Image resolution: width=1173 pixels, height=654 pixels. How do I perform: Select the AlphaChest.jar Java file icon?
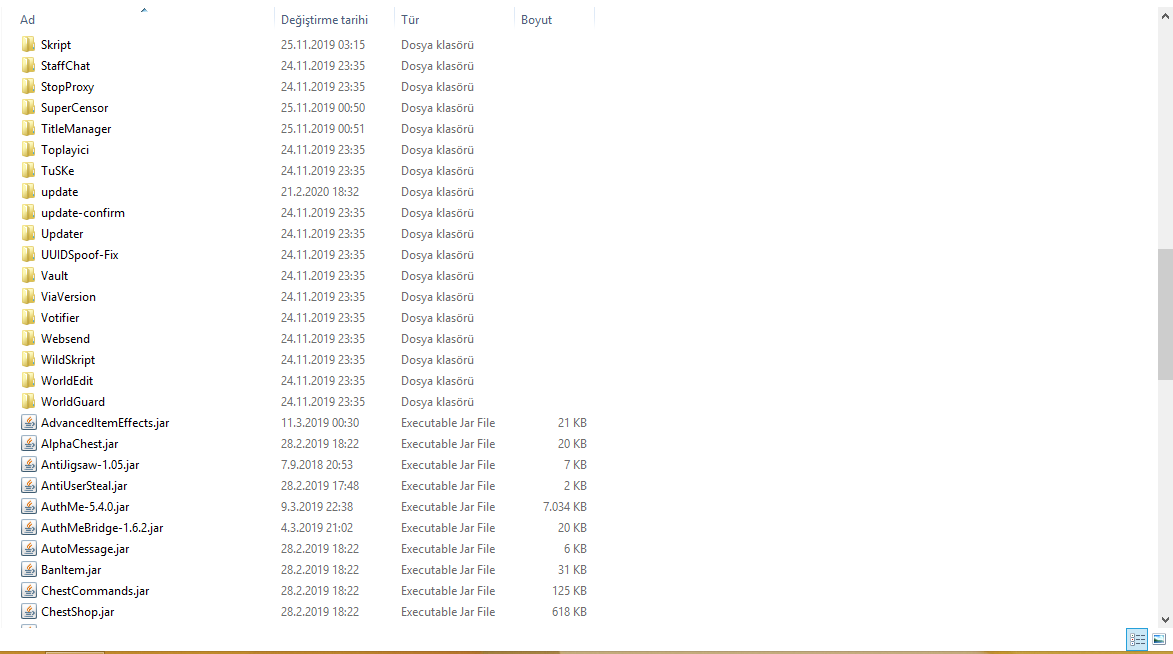click(x=28, y=443)
